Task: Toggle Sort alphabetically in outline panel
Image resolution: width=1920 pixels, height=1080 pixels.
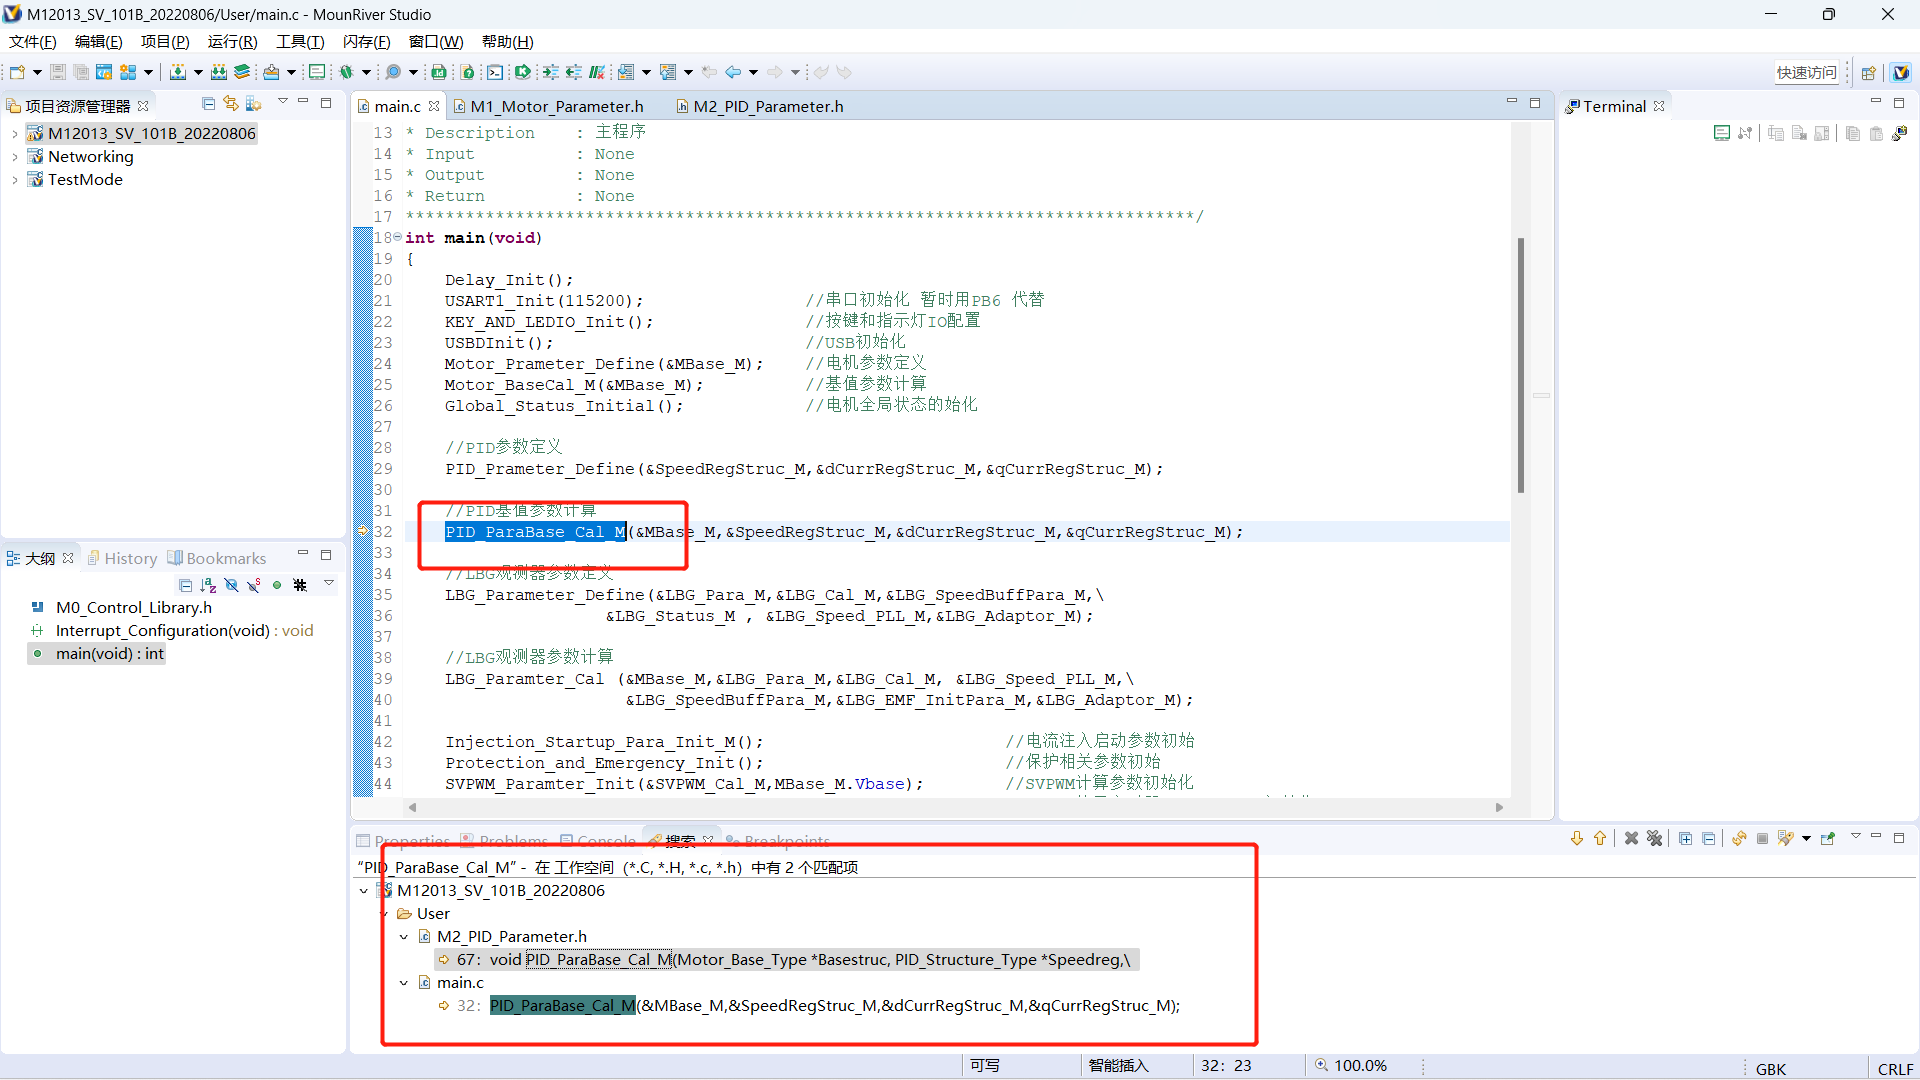Action: coord(208,585)
